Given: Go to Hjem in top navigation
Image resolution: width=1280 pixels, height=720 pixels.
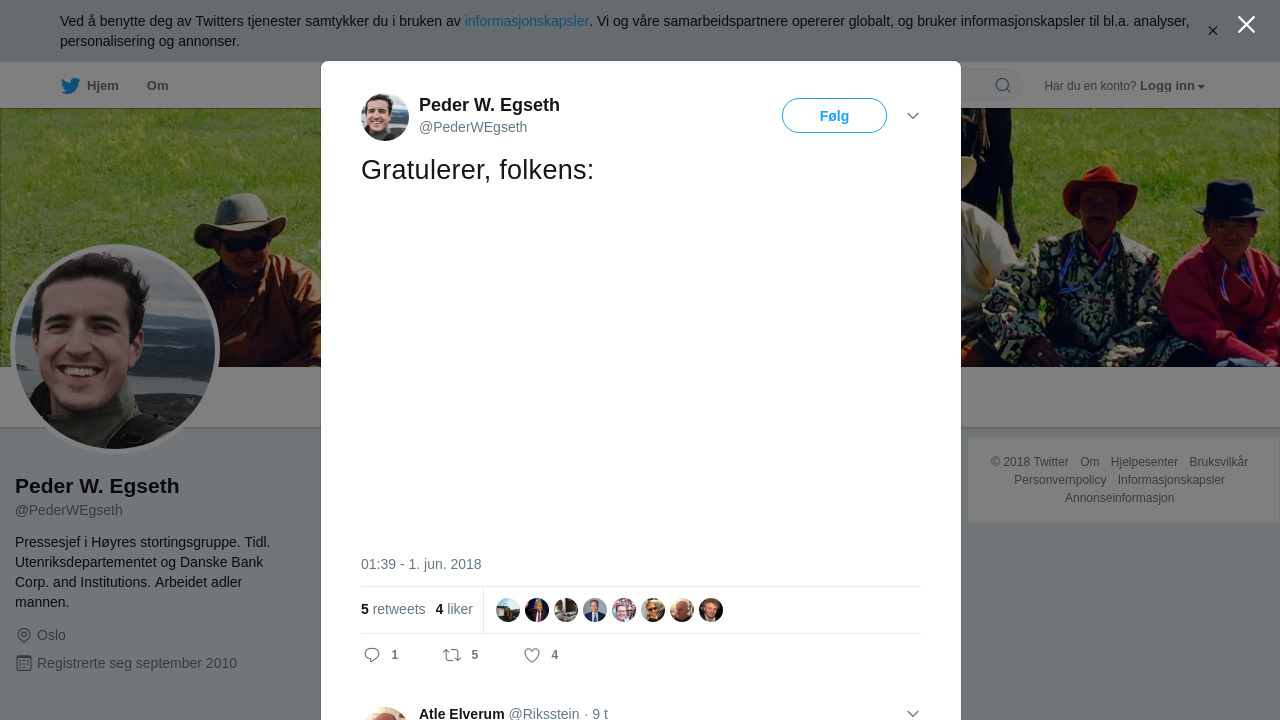Looking at the screenshot, I should coord(102,86).
